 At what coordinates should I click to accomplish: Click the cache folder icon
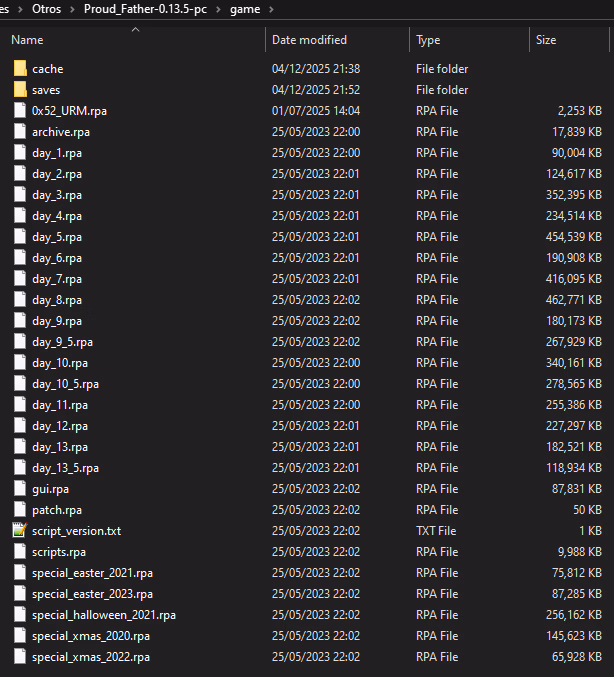(20, 69)
